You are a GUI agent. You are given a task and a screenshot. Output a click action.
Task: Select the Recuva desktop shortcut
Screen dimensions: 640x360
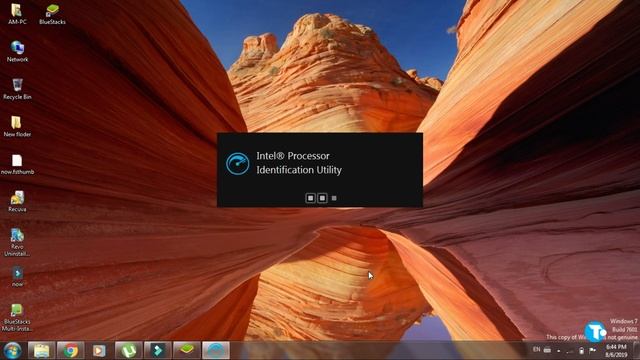click(x=17, y=201)
